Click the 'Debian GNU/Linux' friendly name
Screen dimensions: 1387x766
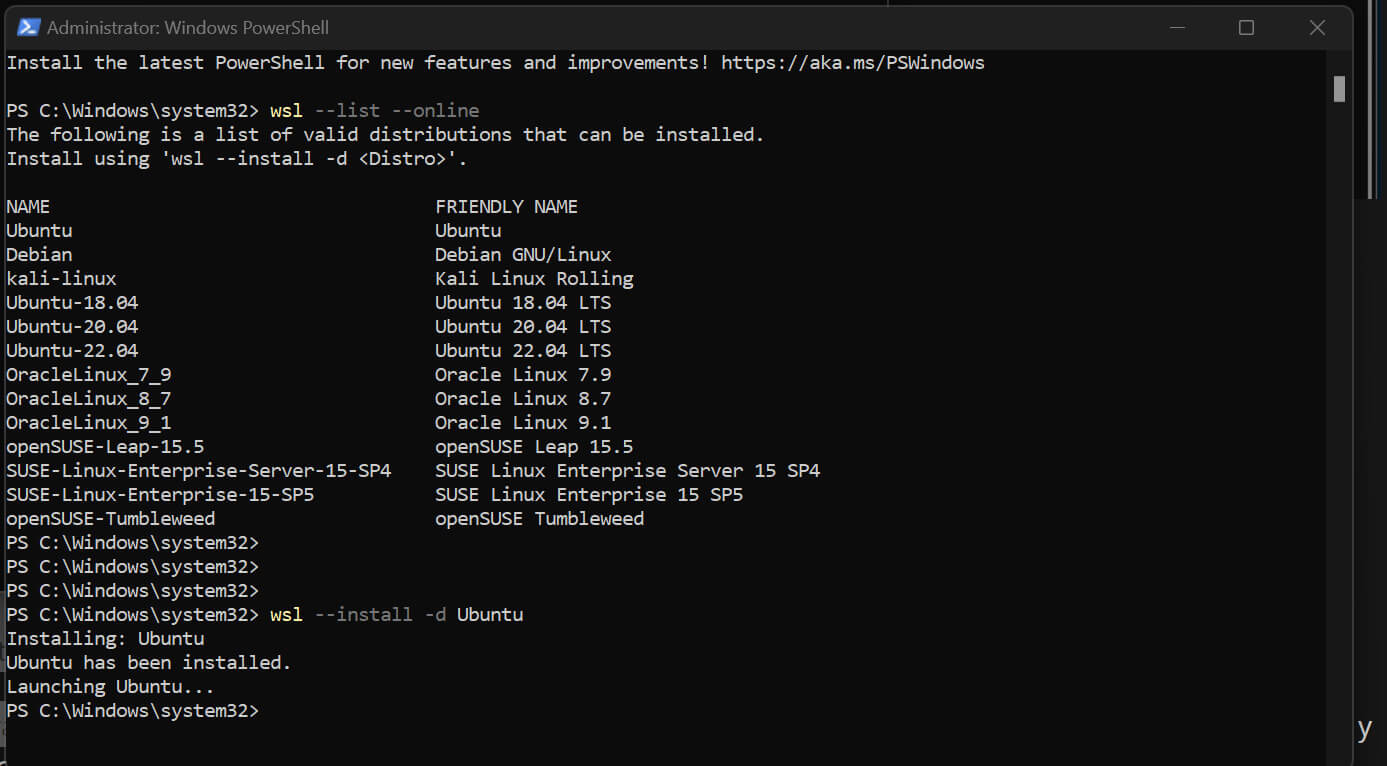coord(522,254)
